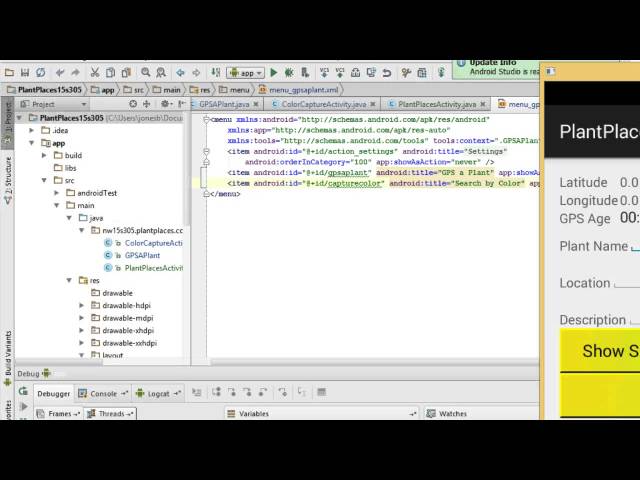
Task: Close the GPSAPlant.java tab
Action: [256, 104]
